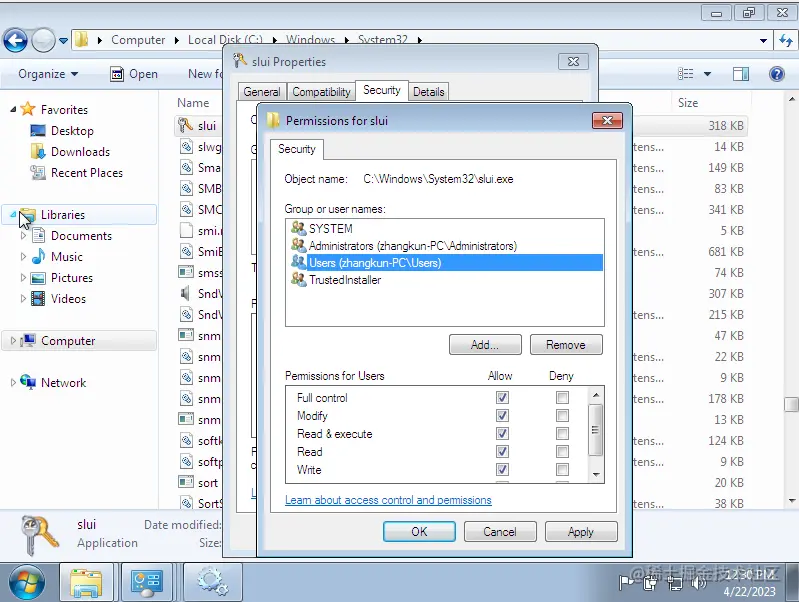Uncheck Allow for Modify
Screen dimensions: 799x602
(x=502, y=415)
